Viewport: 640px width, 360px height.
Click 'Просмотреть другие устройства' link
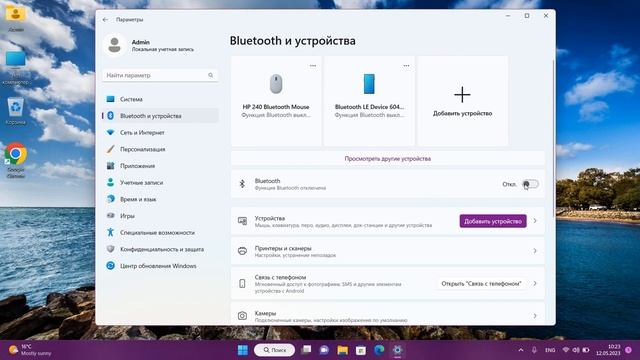point(387,159)
